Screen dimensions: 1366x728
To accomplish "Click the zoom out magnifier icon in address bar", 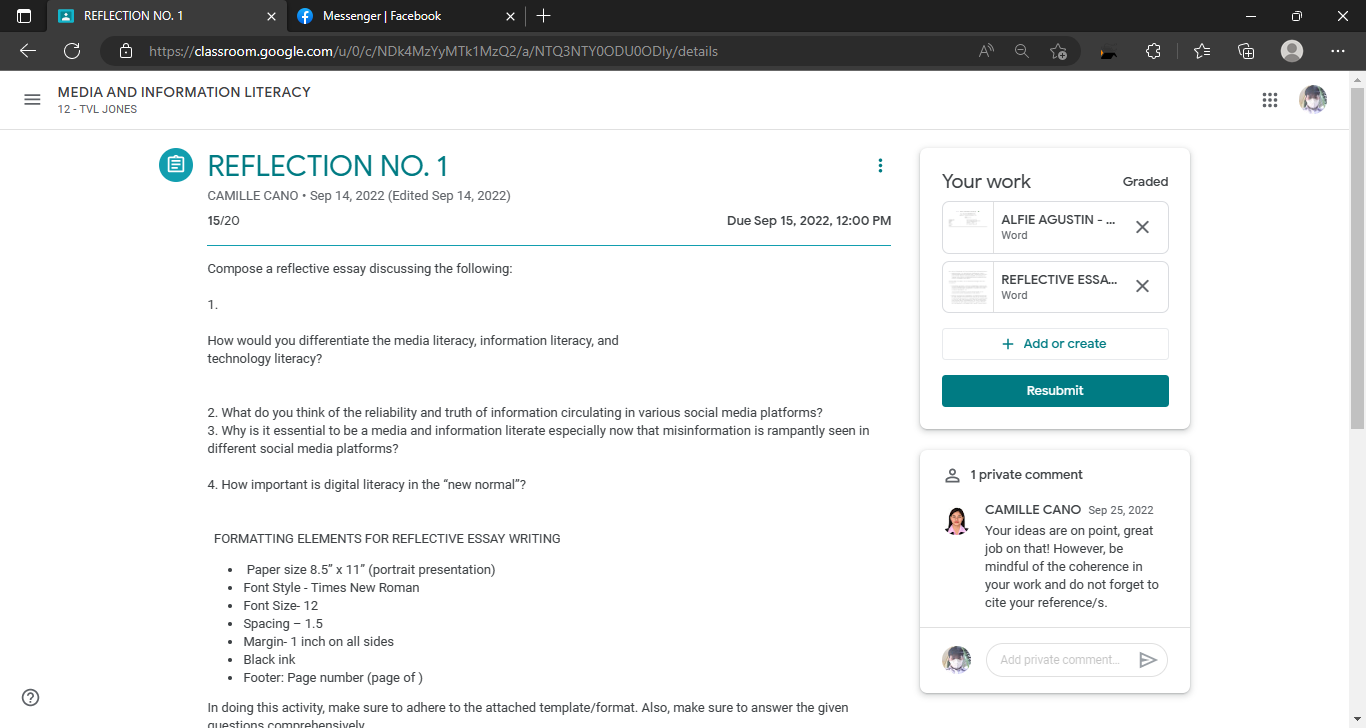I will pyautogui.click(x=1022, y=51).
